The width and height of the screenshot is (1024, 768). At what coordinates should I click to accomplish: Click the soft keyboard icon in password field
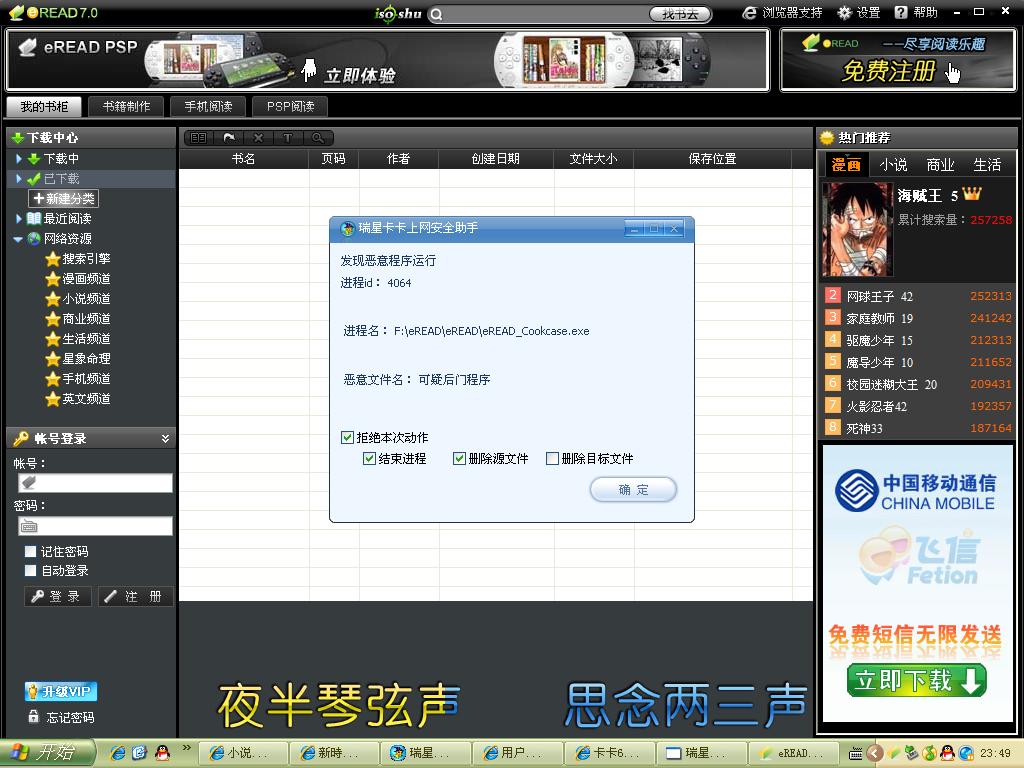pyautogui.click(x=29, y=526)
